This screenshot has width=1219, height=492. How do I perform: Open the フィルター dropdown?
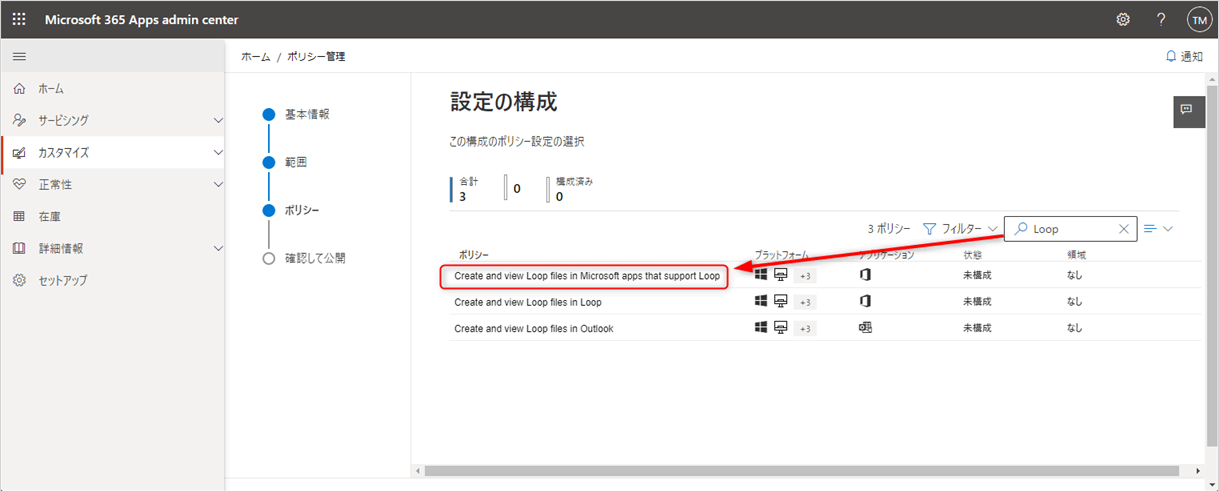click(x=959, y=229)
